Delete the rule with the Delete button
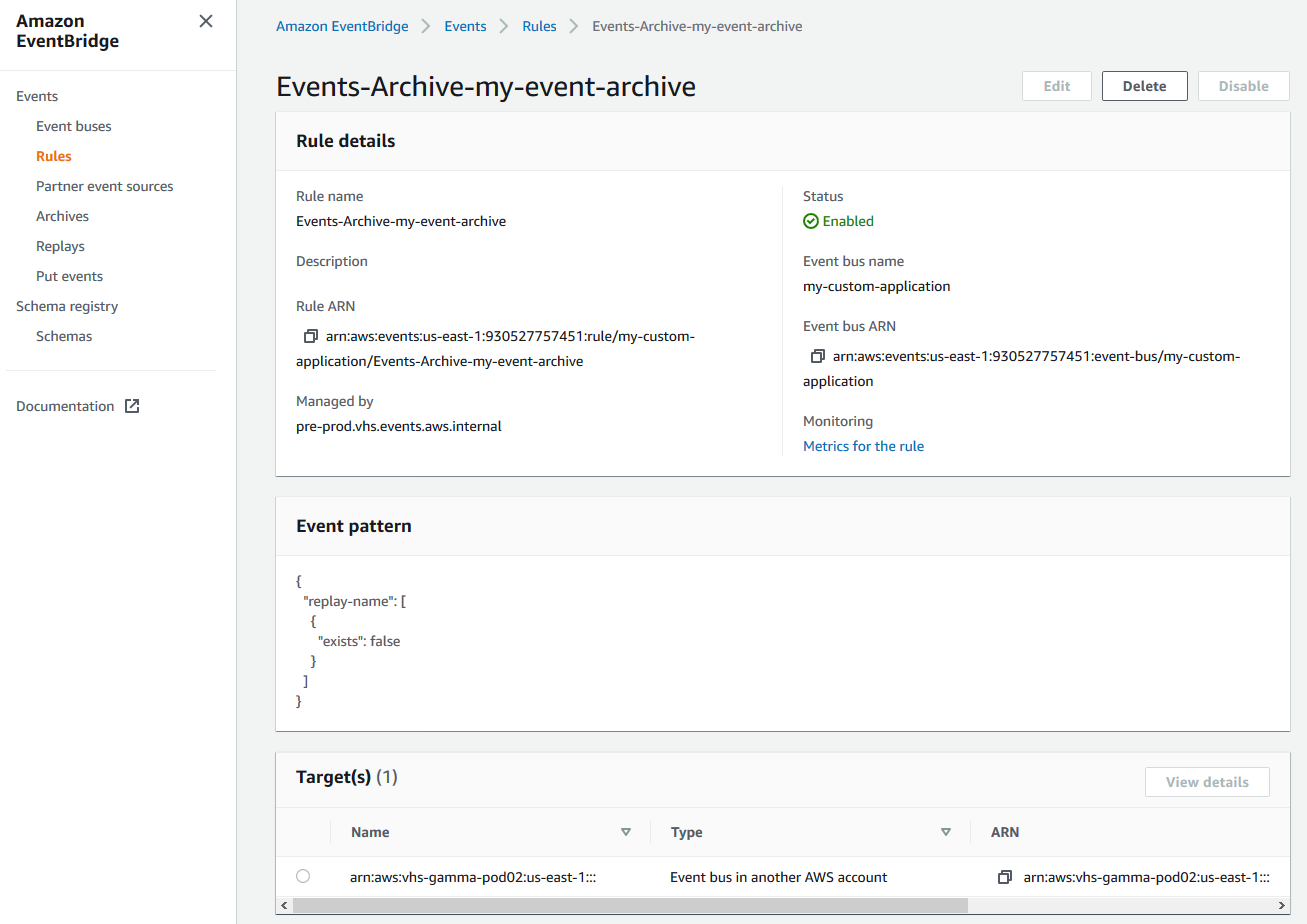Viewport: 1307px width, 924px height. [1145, 86]
